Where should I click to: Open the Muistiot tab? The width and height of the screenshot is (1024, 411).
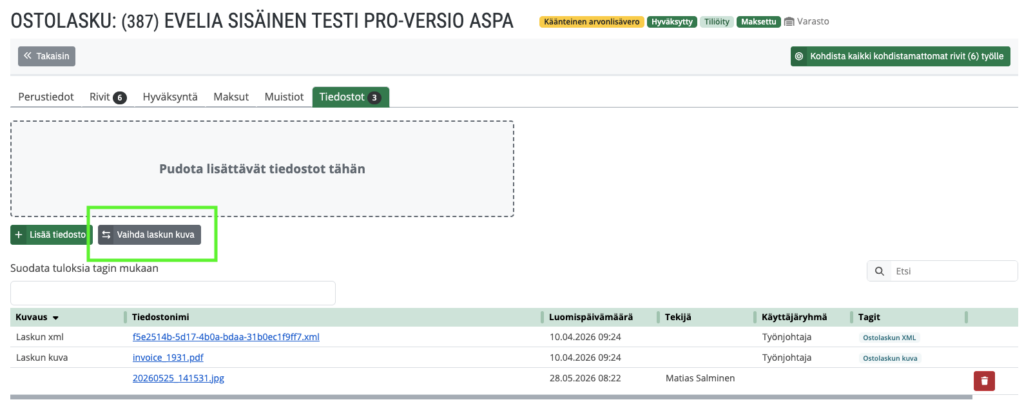tap(284, 97)
